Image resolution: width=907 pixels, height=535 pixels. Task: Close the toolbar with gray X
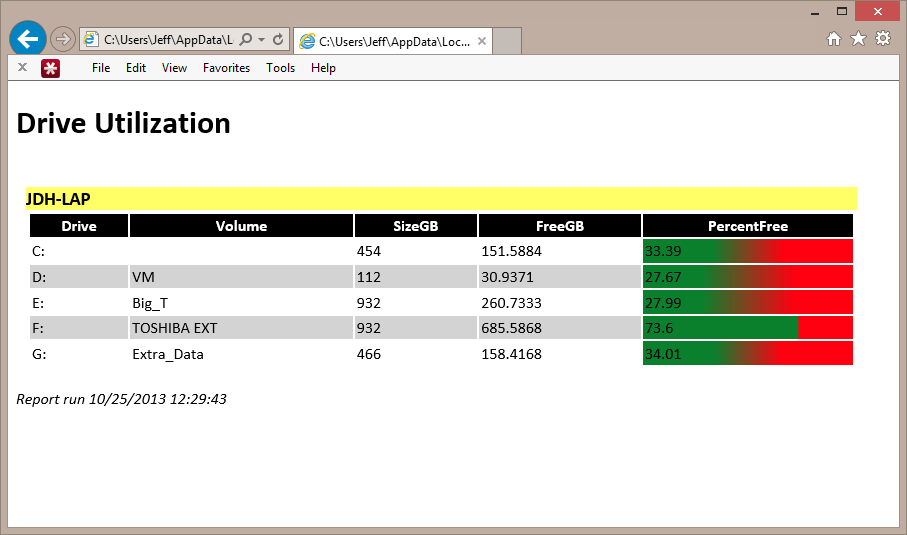pos(23,67)
